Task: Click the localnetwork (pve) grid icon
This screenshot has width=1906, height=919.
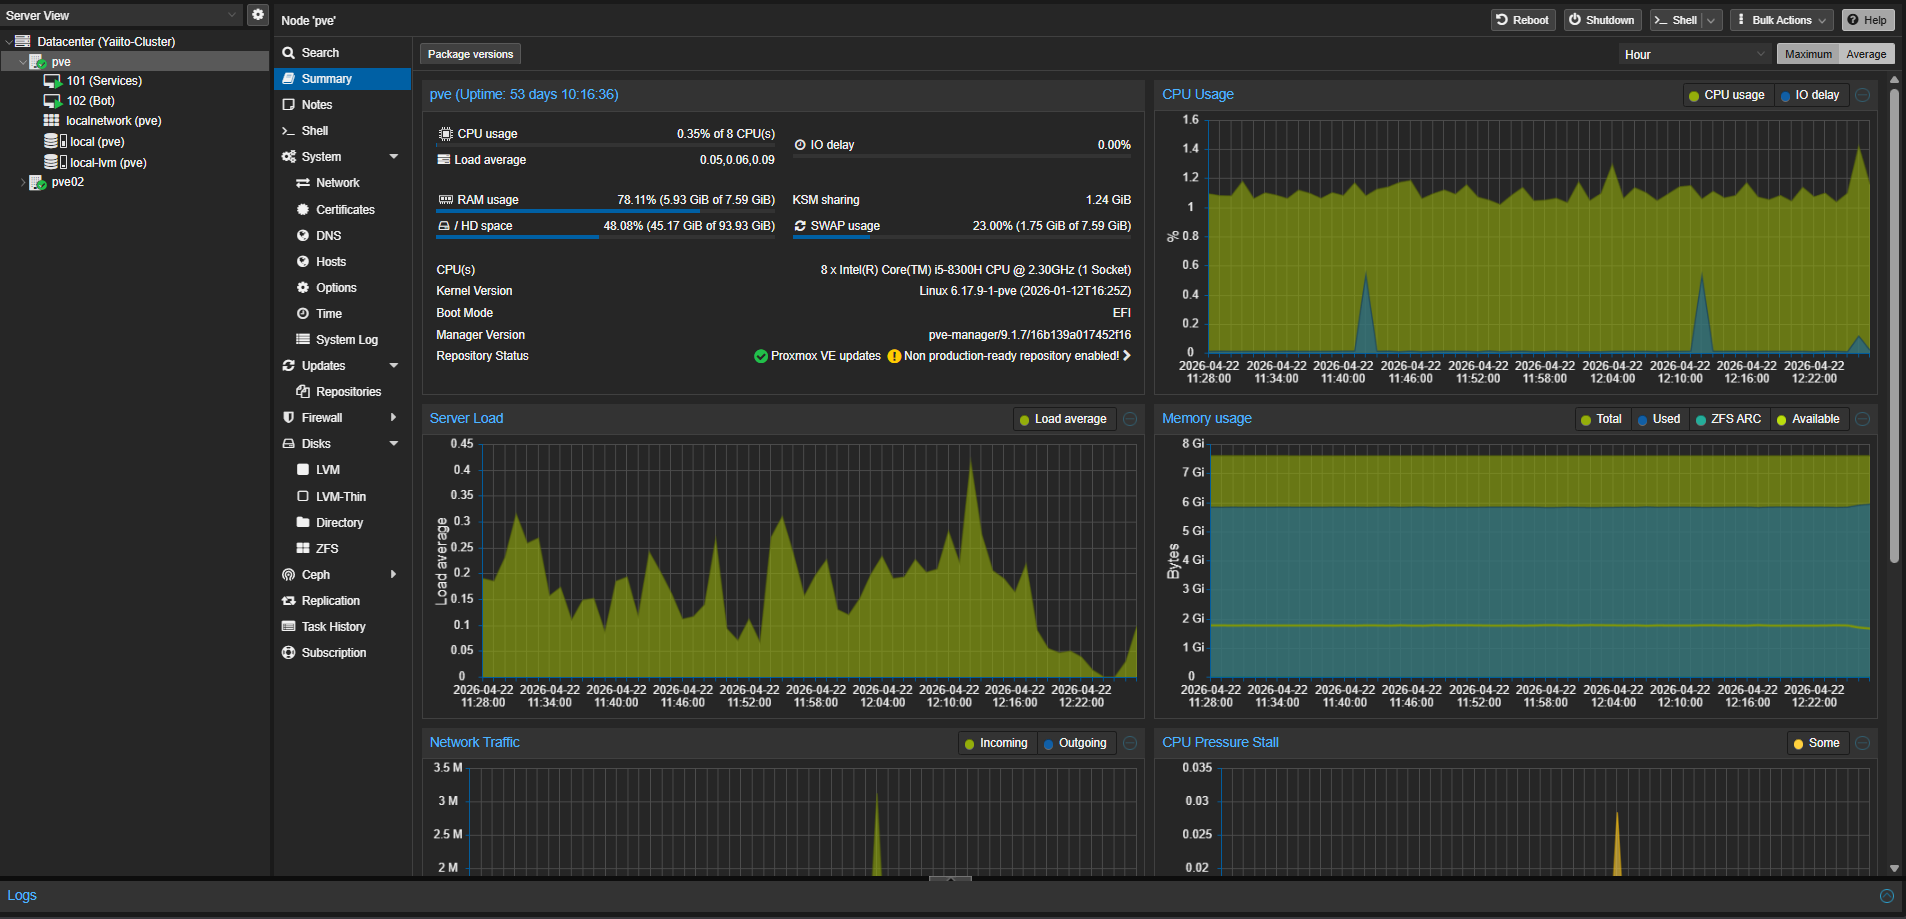Action: (x=52, y=121)
